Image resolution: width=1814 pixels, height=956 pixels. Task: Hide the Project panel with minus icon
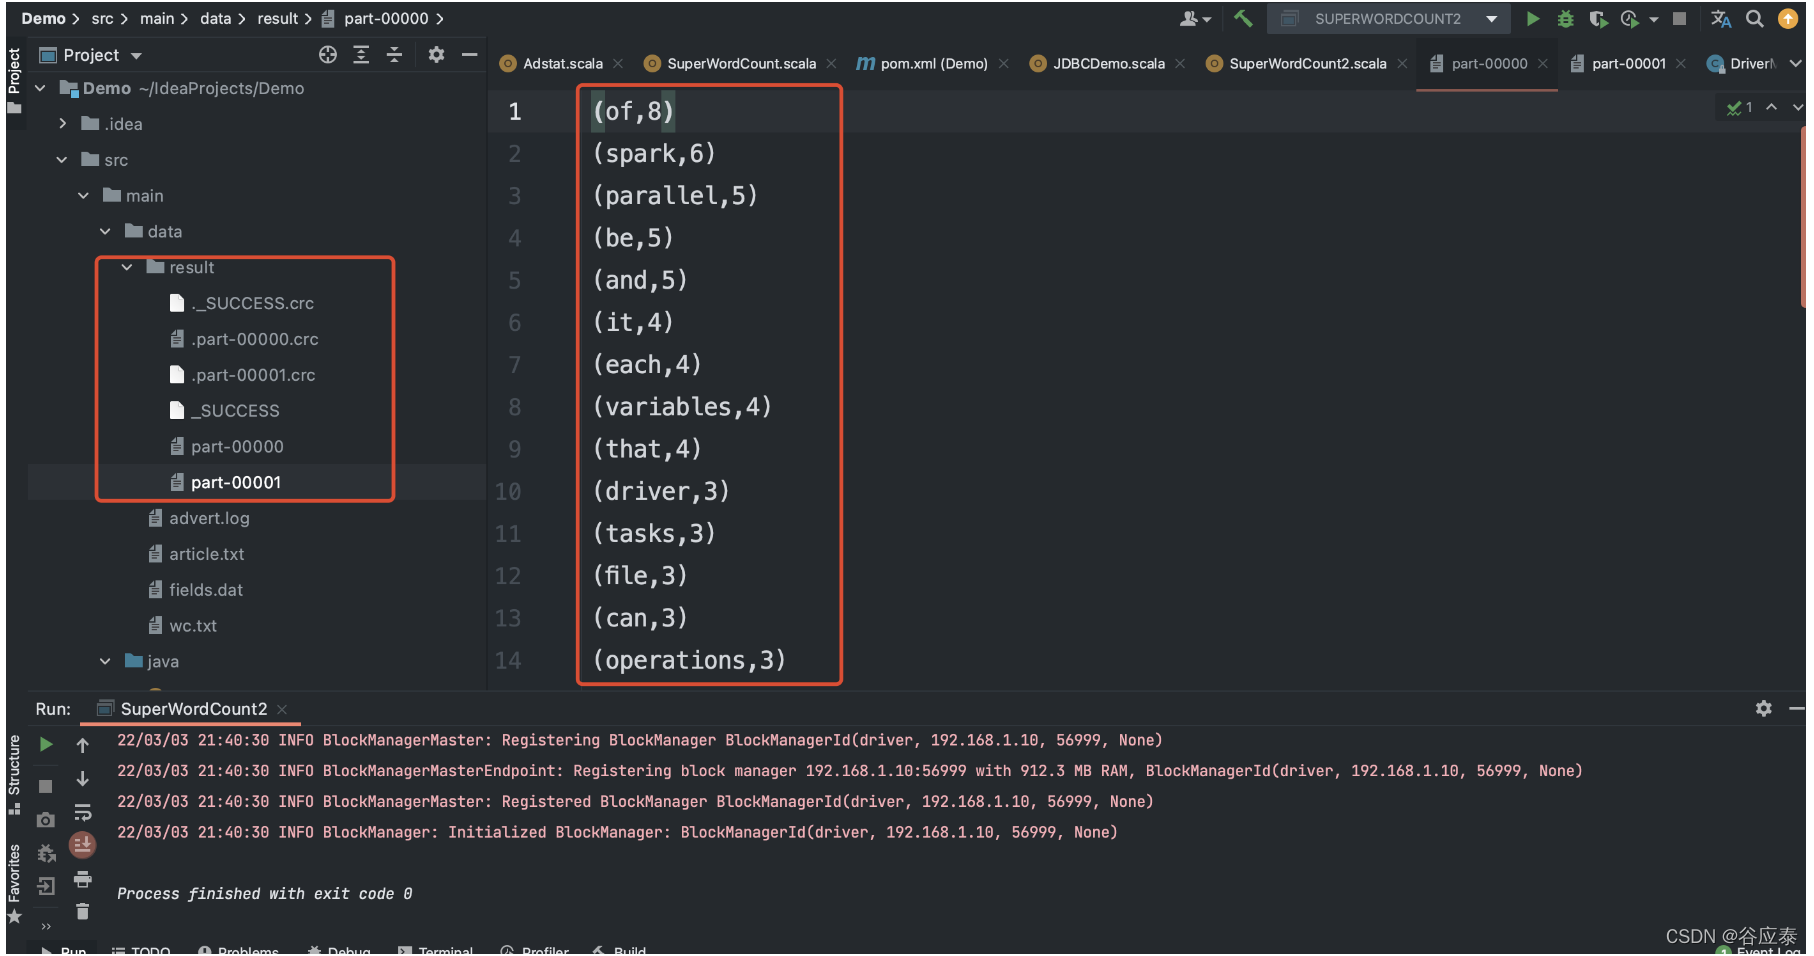tap(469, 55)
